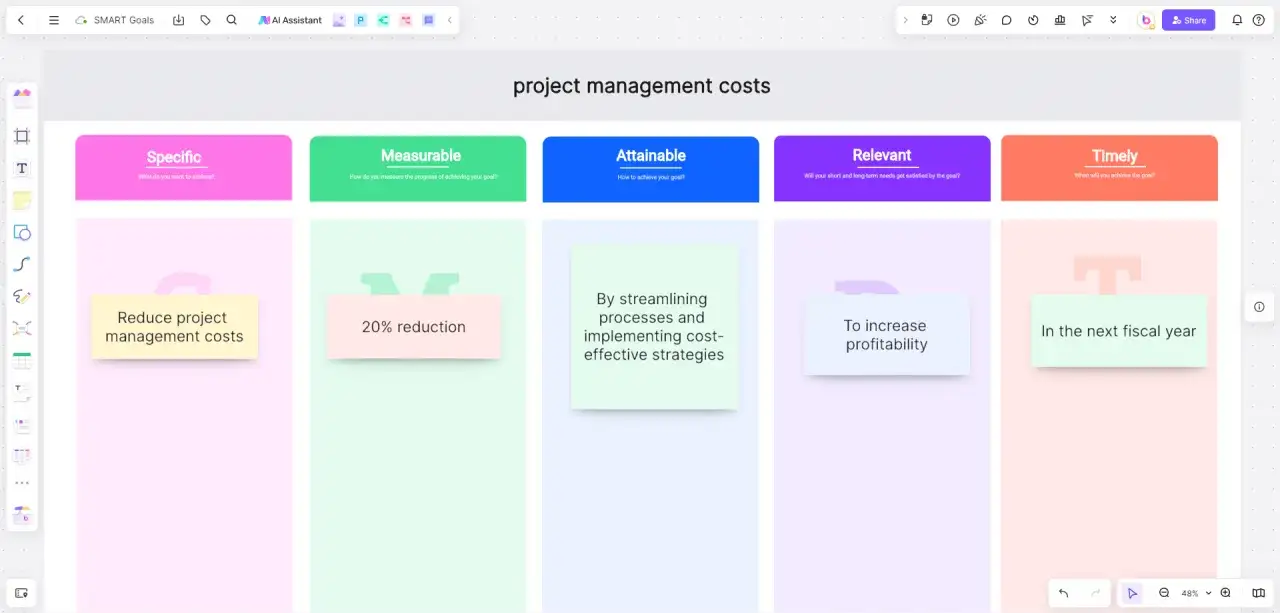
Task: Select the In the next fiscal year note
Action: point(1119,331)
